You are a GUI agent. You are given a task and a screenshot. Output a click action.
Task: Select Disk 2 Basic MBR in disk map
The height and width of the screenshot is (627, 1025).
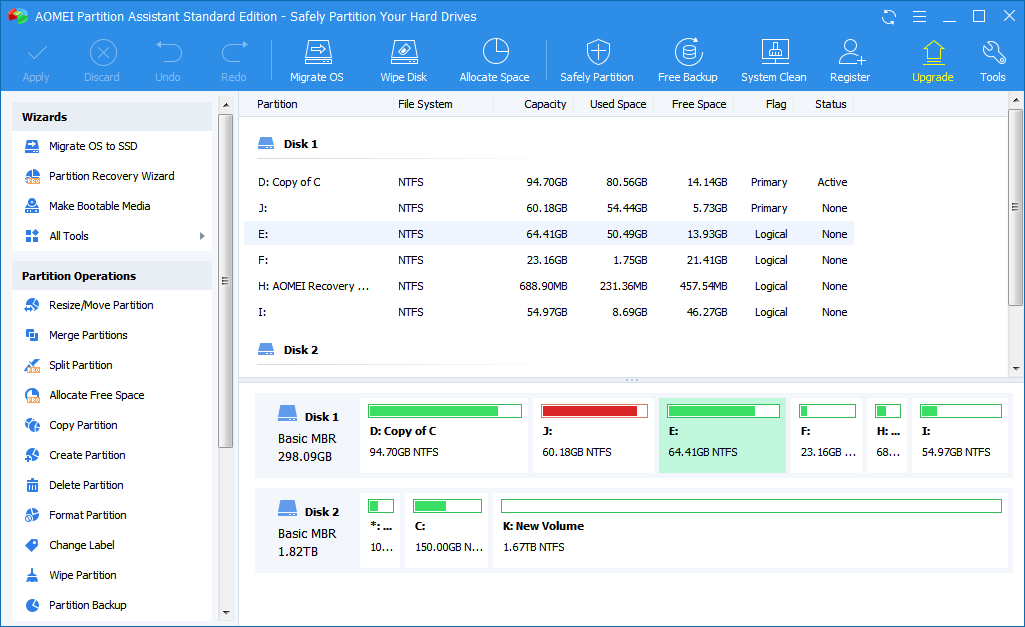tap(307, 531)
